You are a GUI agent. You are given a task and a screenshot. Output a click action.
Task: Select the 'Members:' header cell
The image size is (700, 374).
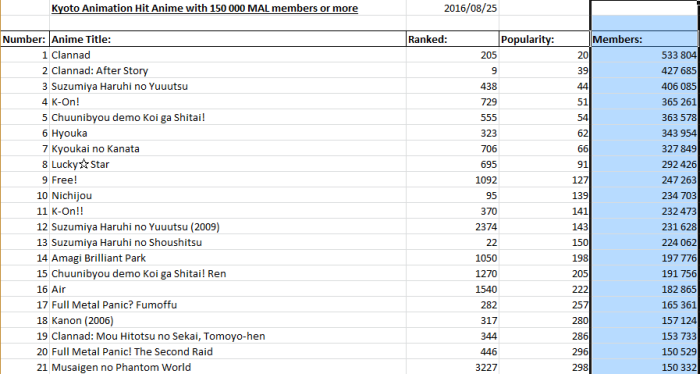(645, 39)
